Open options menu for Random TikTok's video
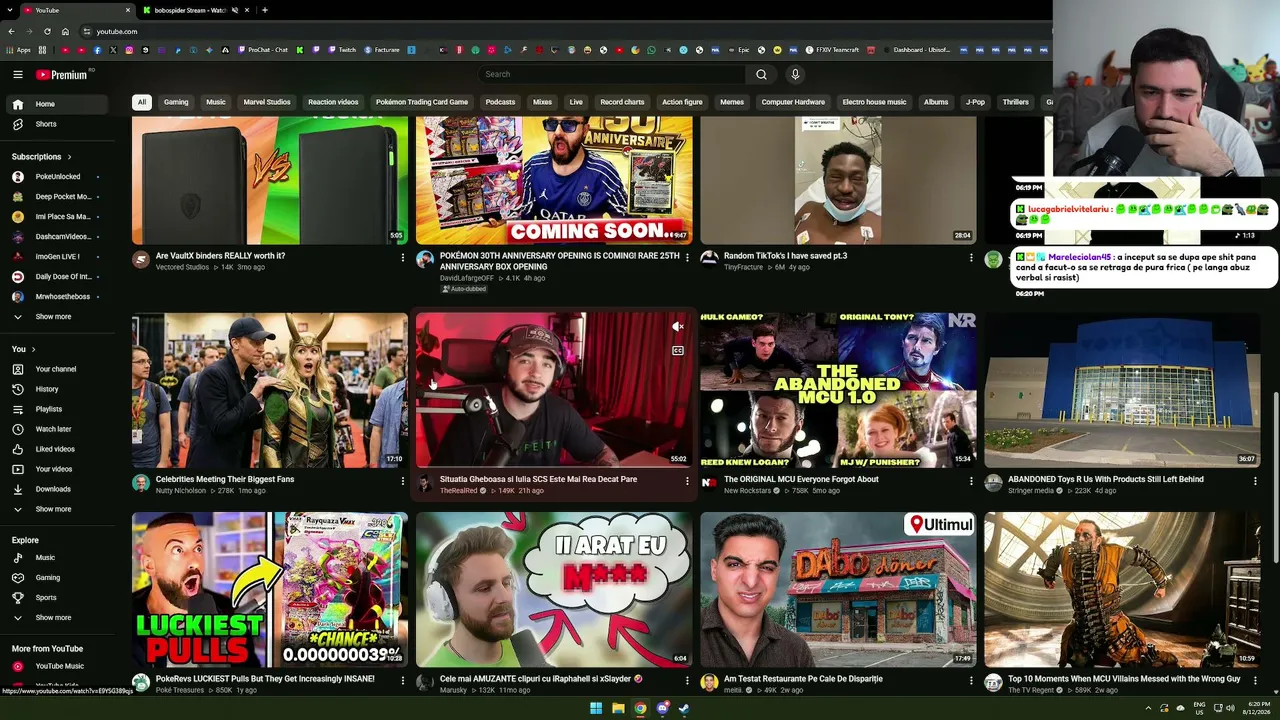 [x=971, y=258]
